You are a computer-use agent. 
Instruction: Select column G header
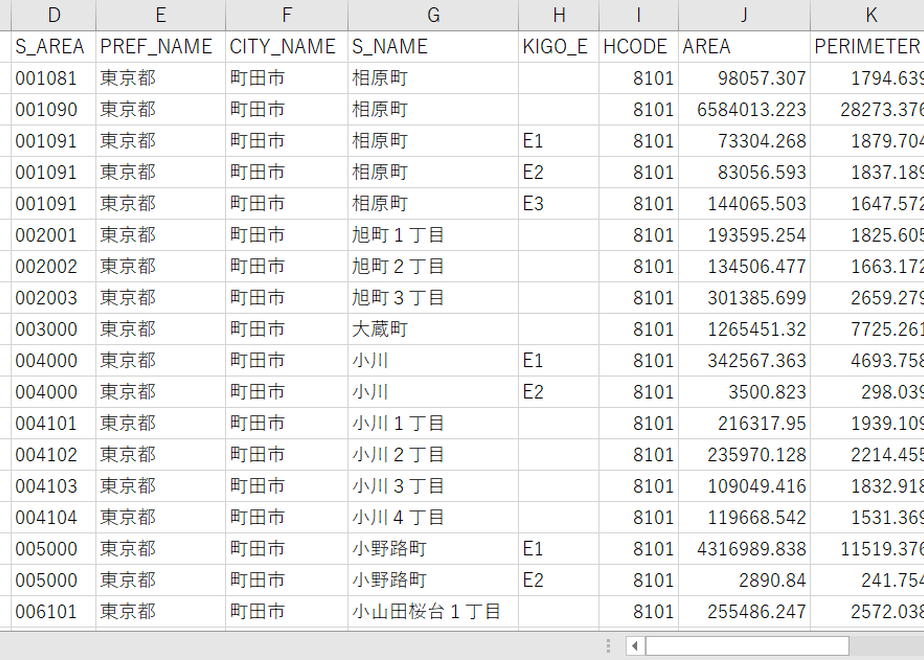point(433,15)
